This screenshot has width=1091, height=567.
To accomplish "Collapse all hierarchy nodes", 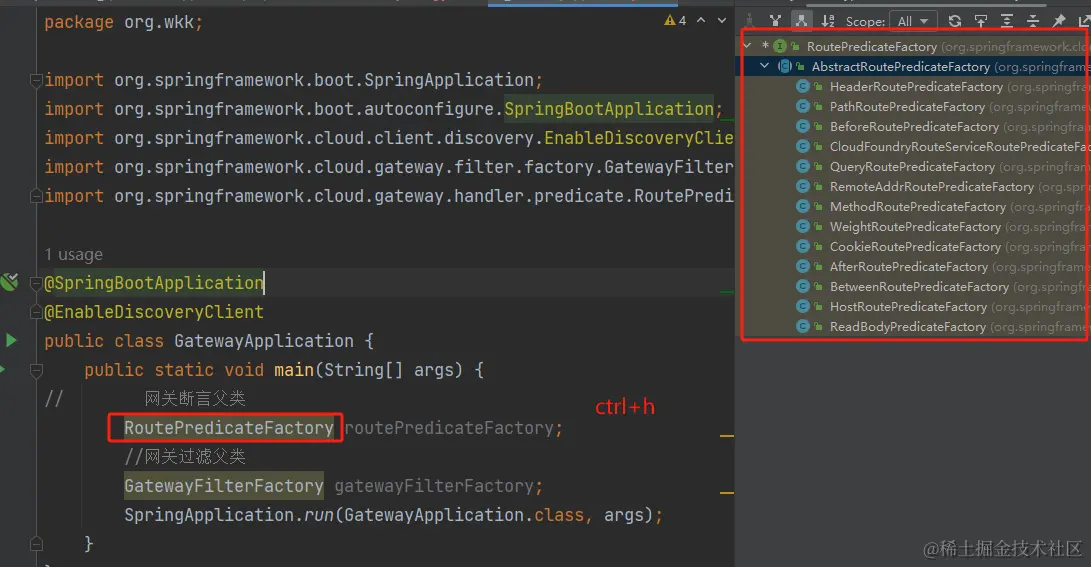I will pos(1033,21).
